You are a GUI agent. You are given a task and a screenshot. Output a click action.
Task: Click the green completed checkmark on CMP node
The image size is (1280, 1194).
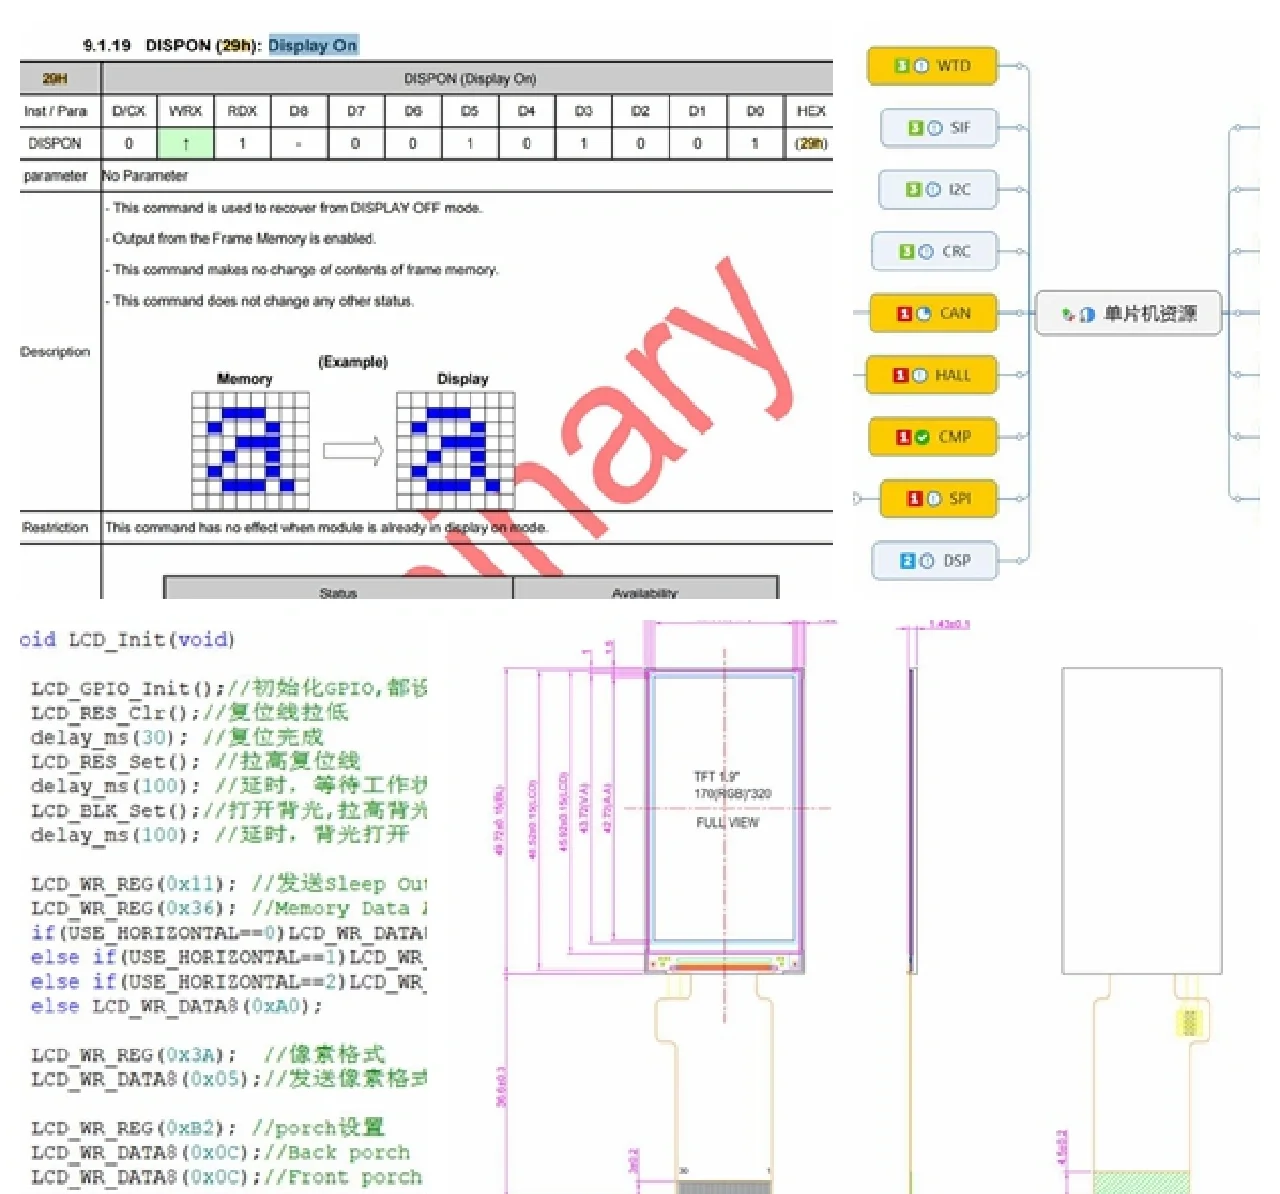point(923,437)
